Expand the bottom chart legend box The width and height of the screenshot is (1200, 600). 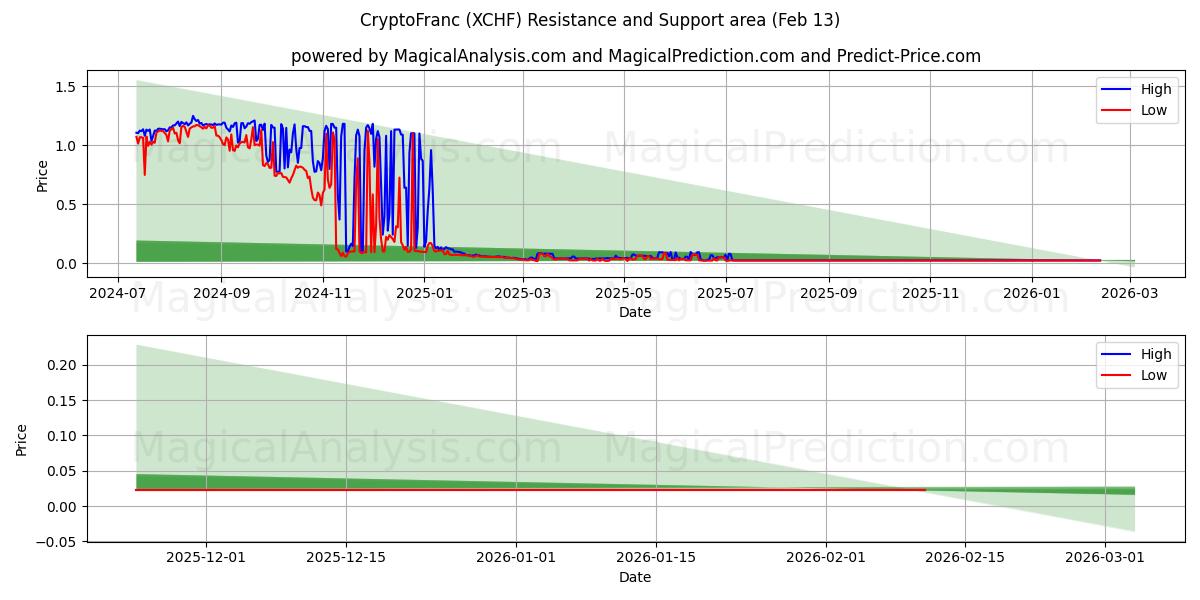[1135, 365]
